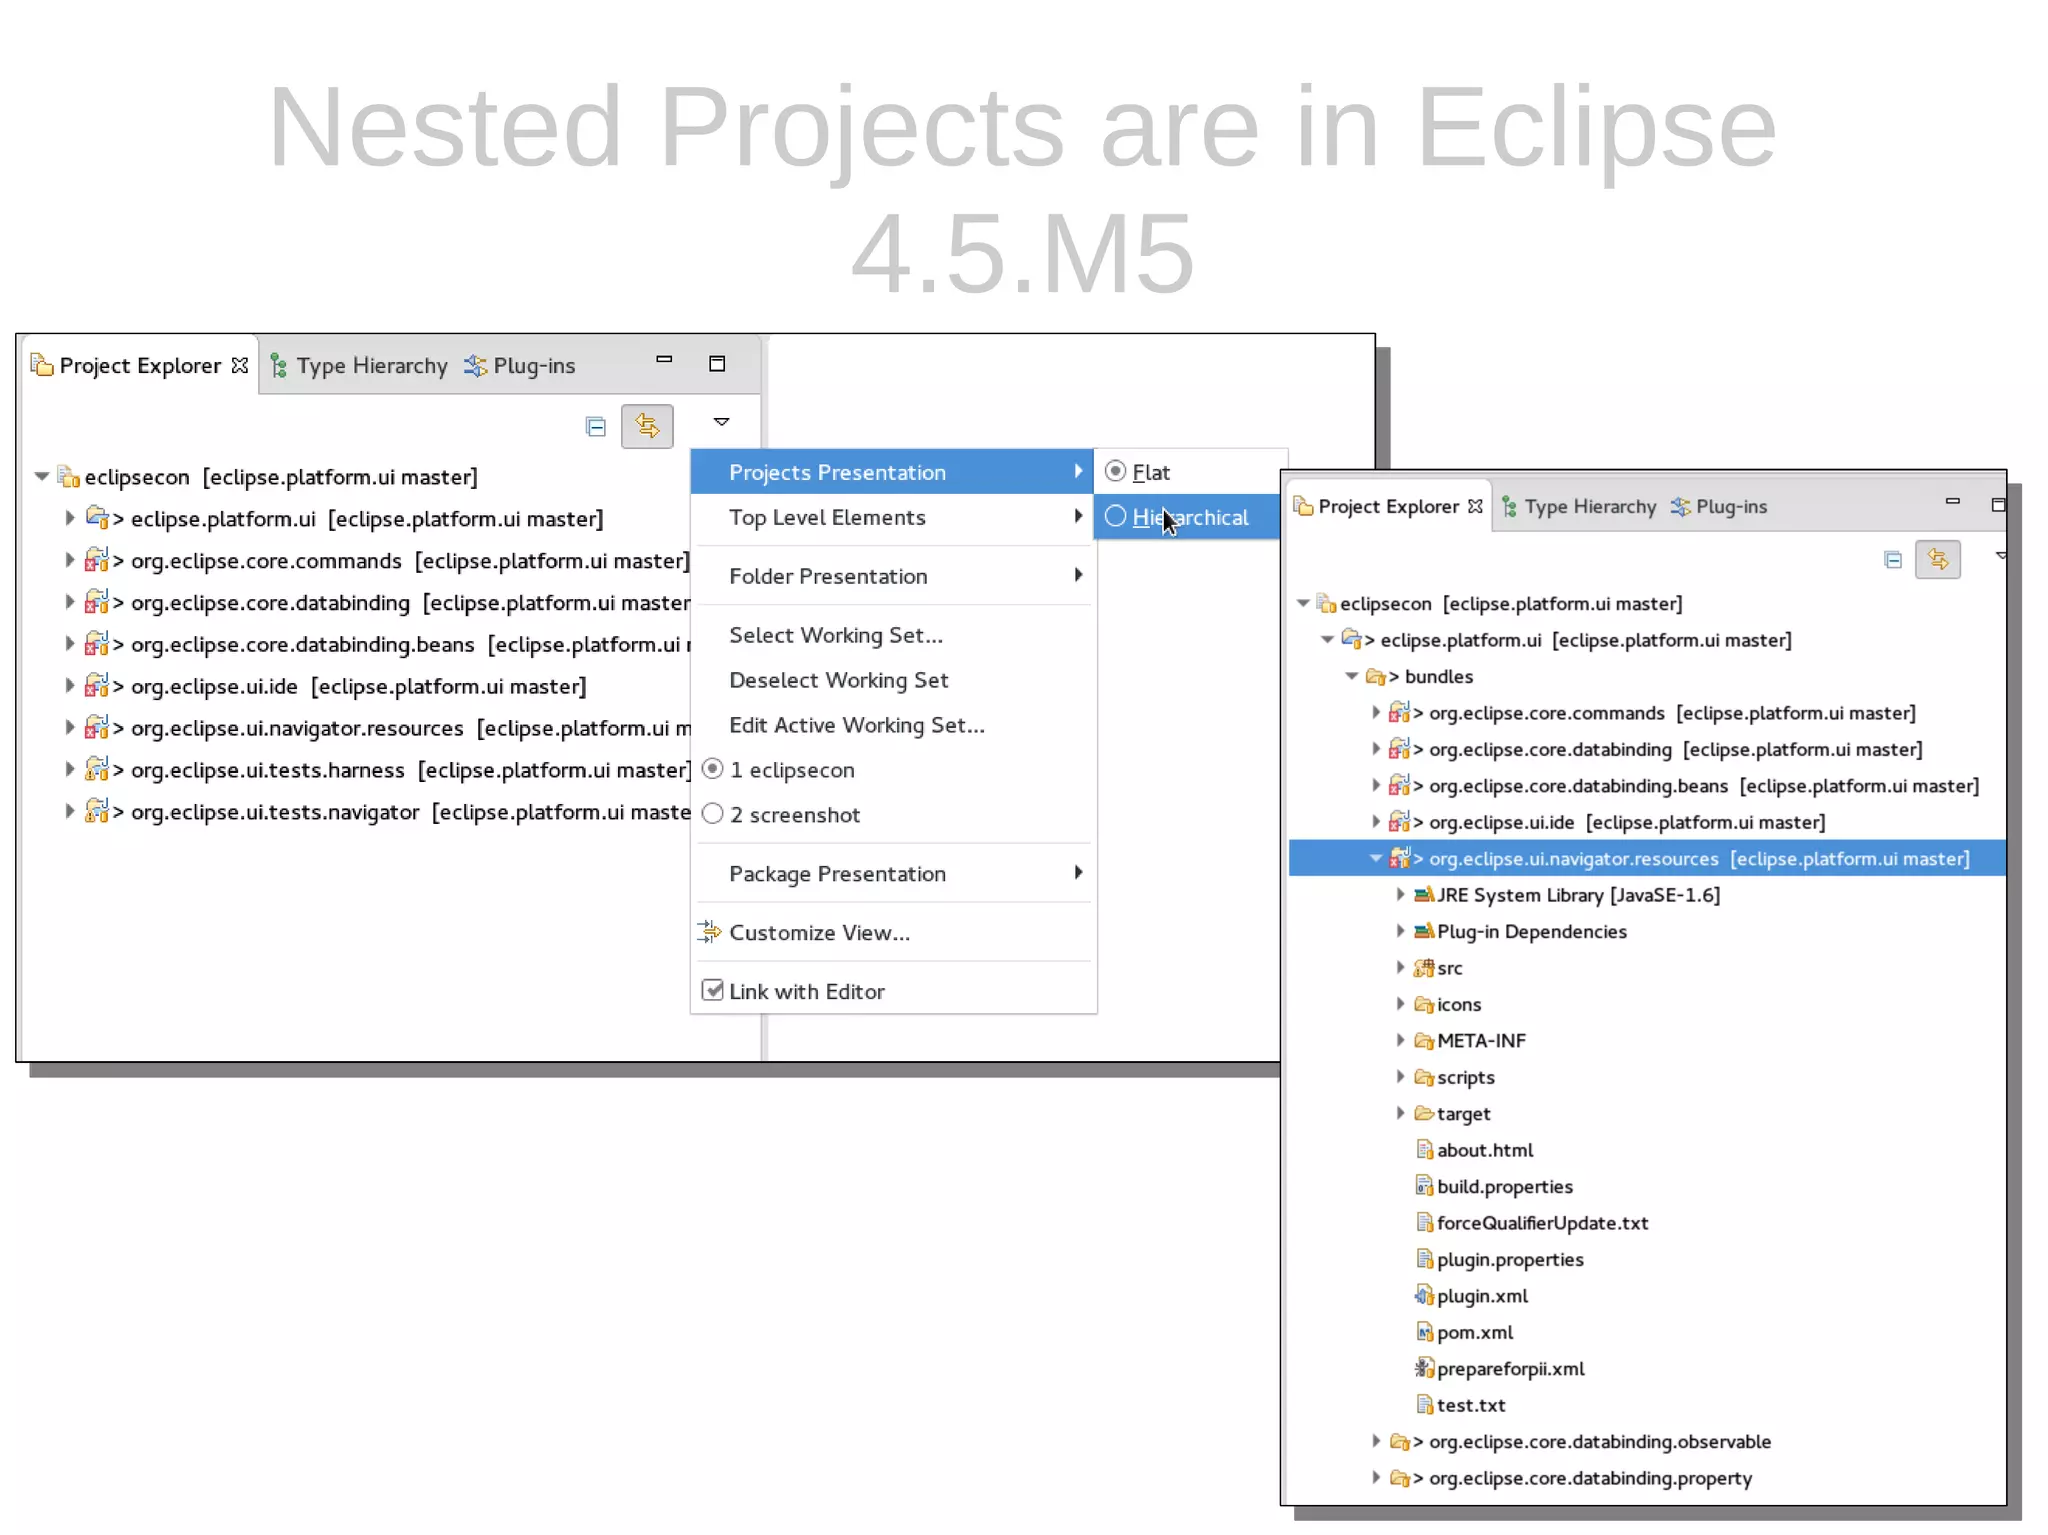Click JRE System Library icon
The width and height of the screenshot is (2048, 1535).
coord(1424,895)
